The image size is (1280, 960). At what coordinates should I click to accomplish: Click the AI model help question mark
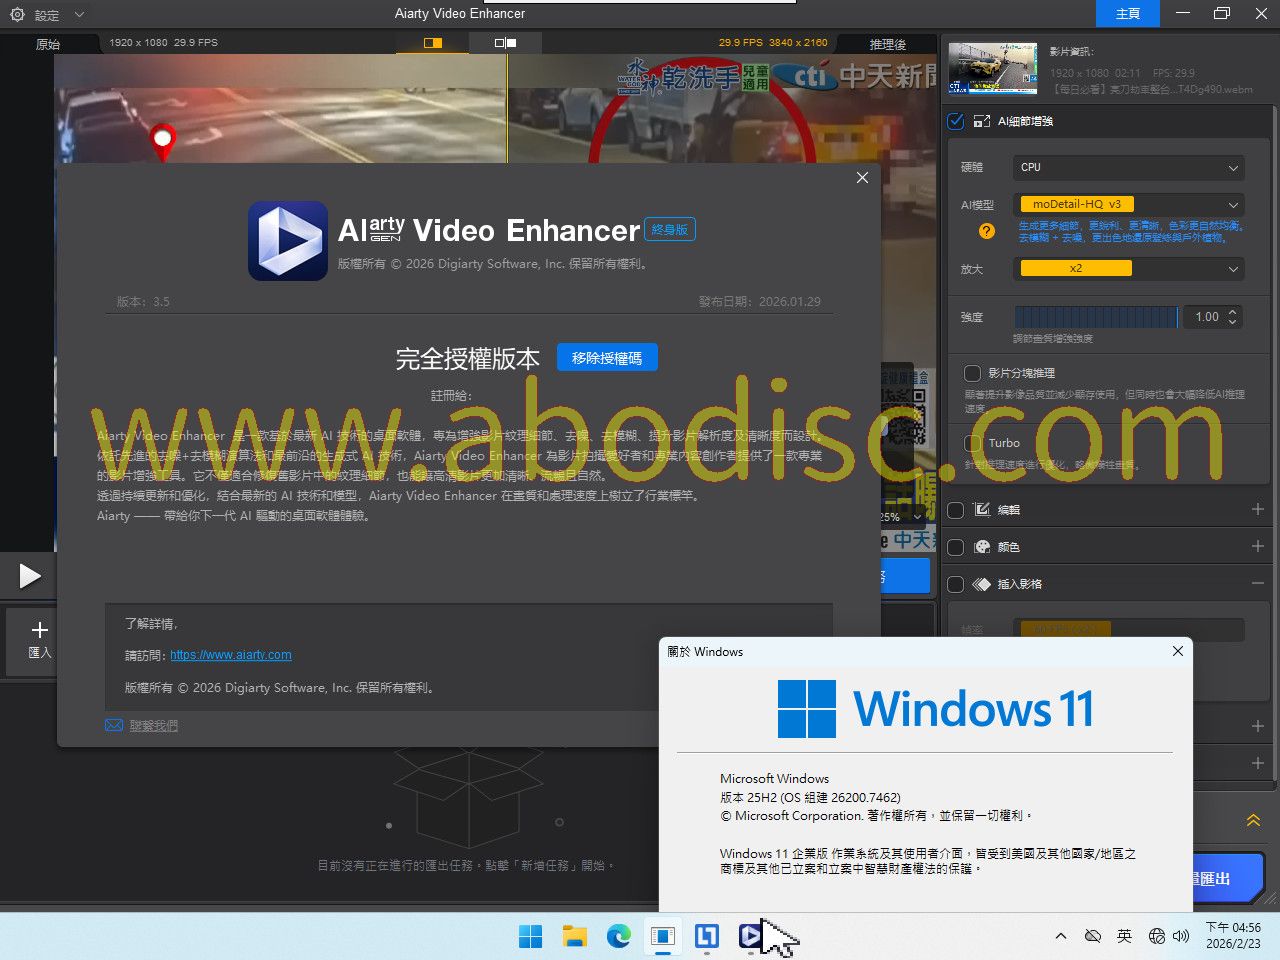coord(987,231)
